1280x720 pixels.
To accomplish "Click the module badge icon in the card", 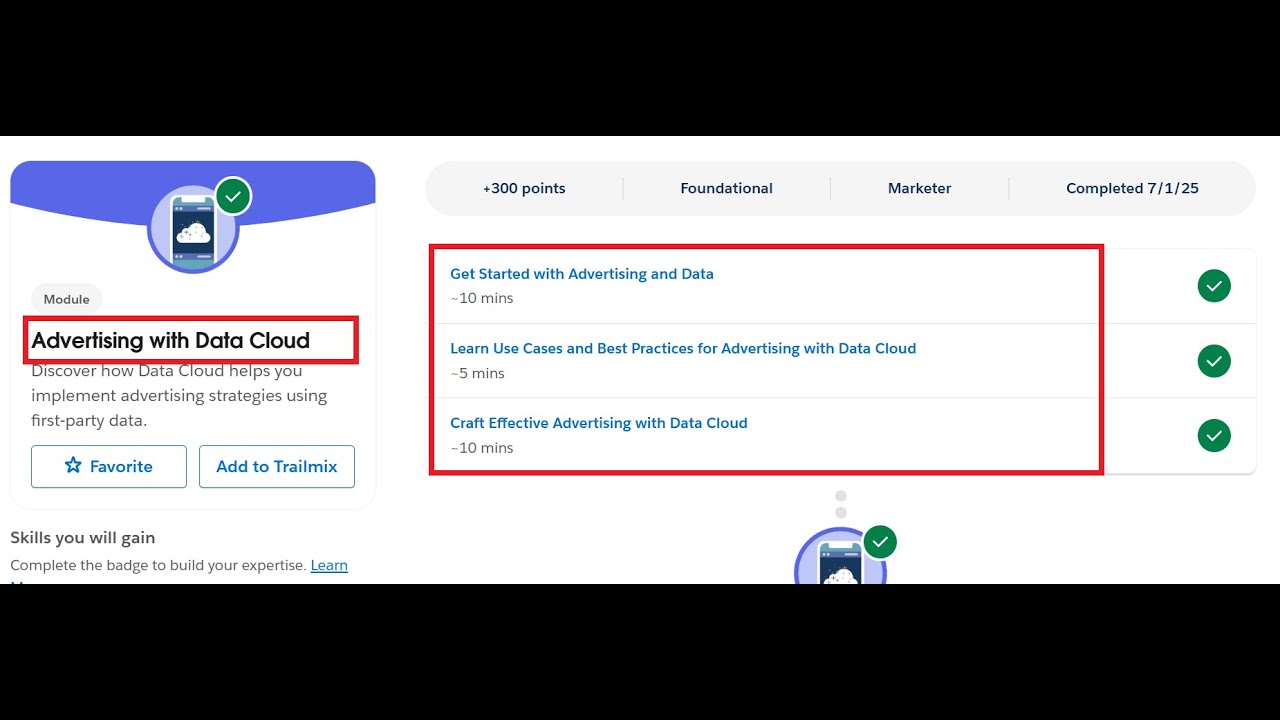I will point(193,229).
